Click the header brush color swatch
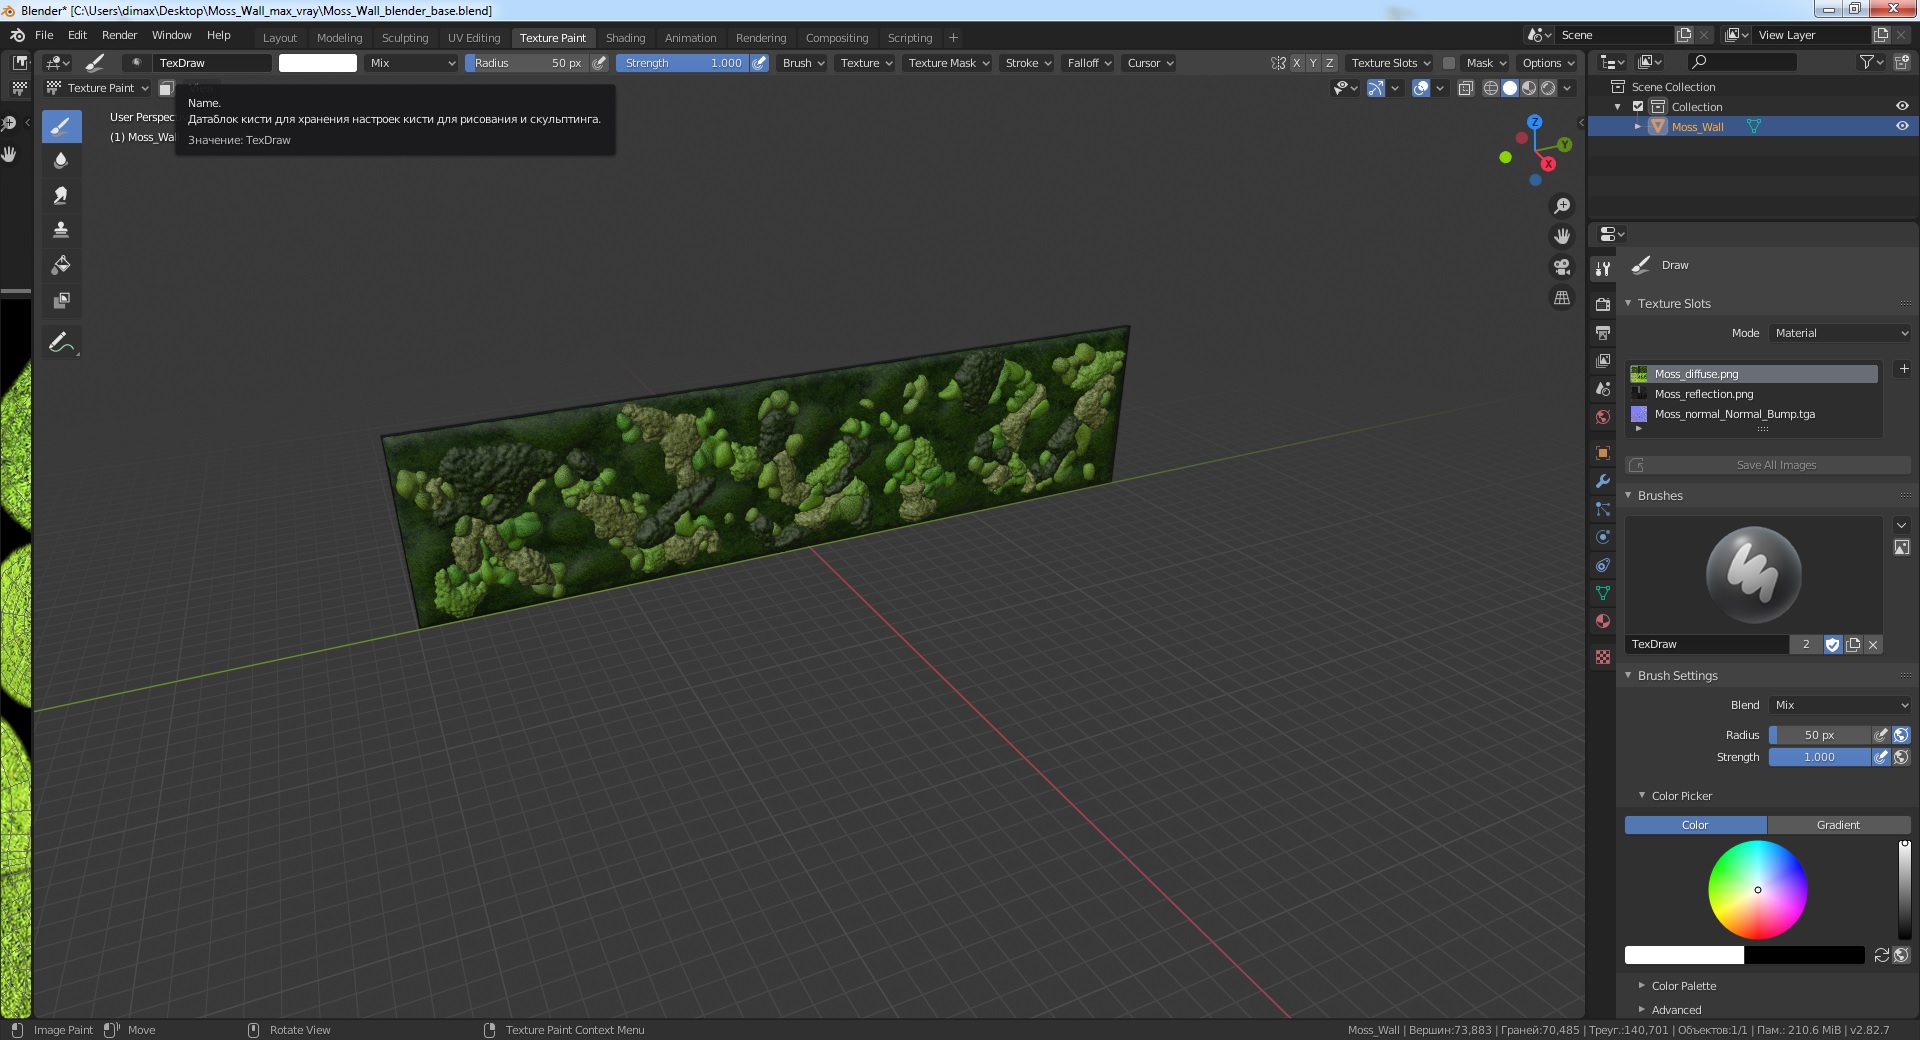Viewport: 1920px width, 1040px height. pyautogui.click(x=317, y=63)
